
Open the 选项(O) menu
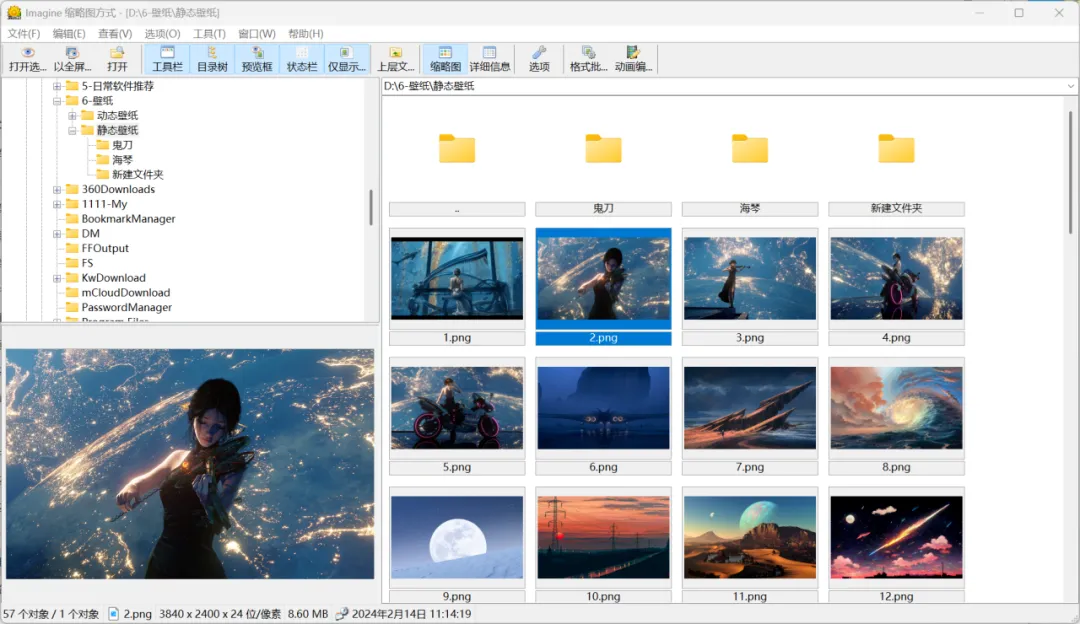(x=162, y=33)
